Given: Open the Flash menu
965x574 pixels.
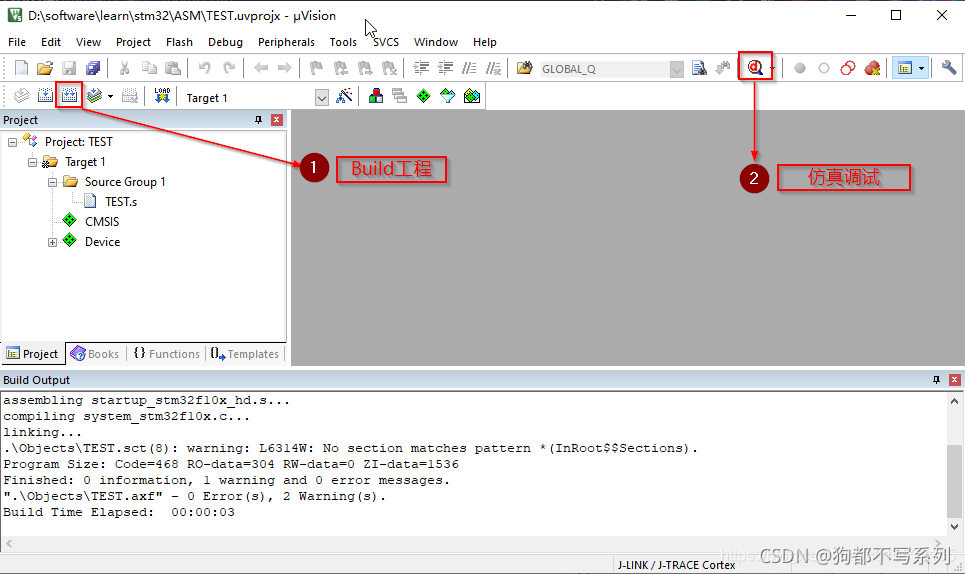Looking at the screenshot, I should (x=179, y=42).
